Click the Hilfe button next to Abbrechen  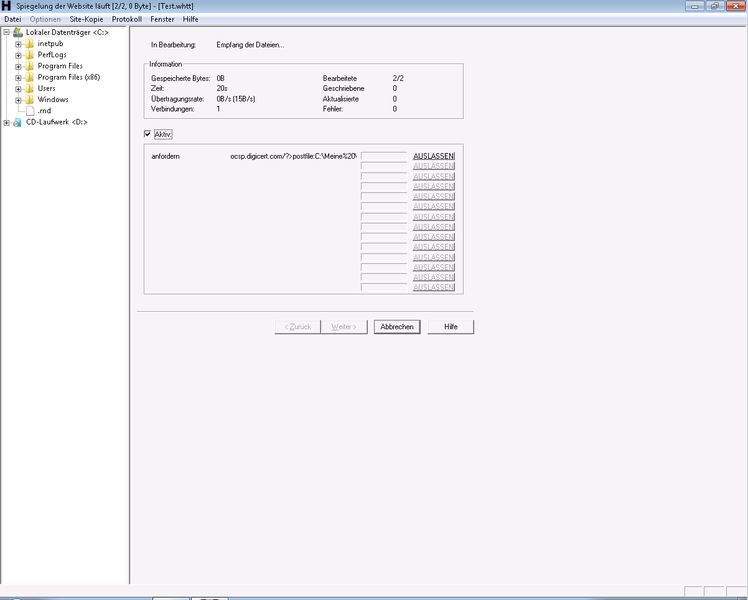pyautogui.click(x=451, y=327)
